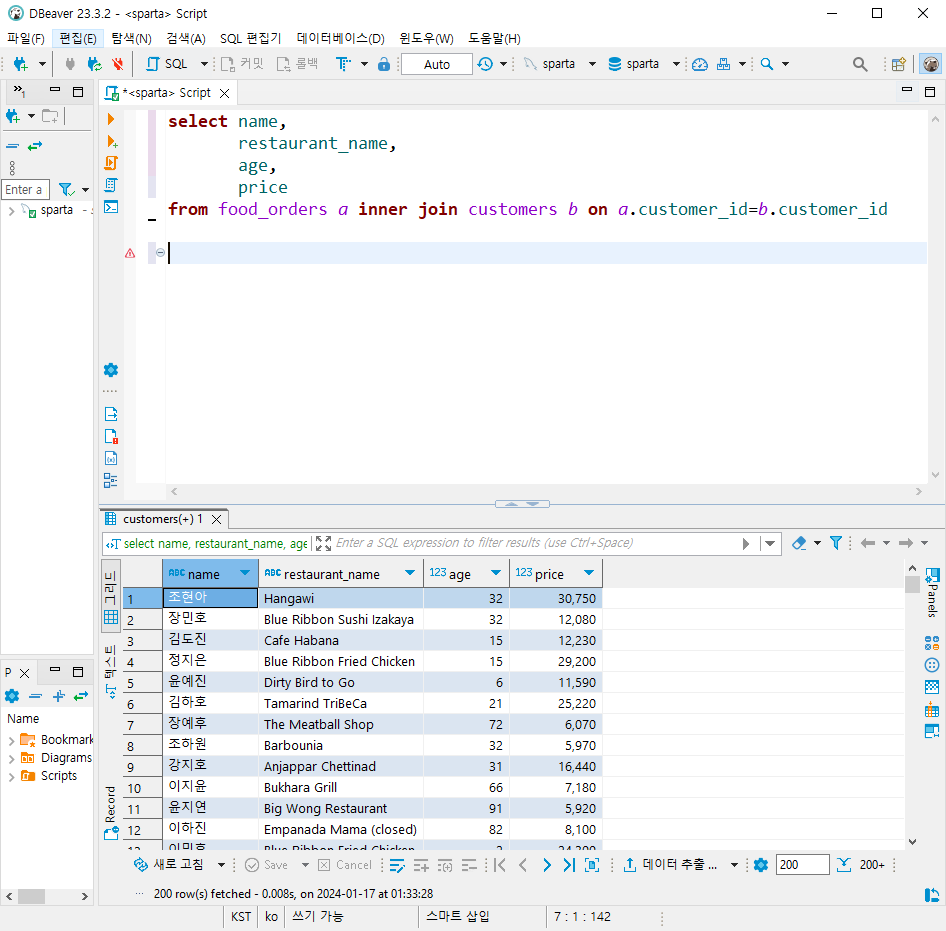
Task: Open the name column header dropdown arrow
Action: (x=245, y=573)
